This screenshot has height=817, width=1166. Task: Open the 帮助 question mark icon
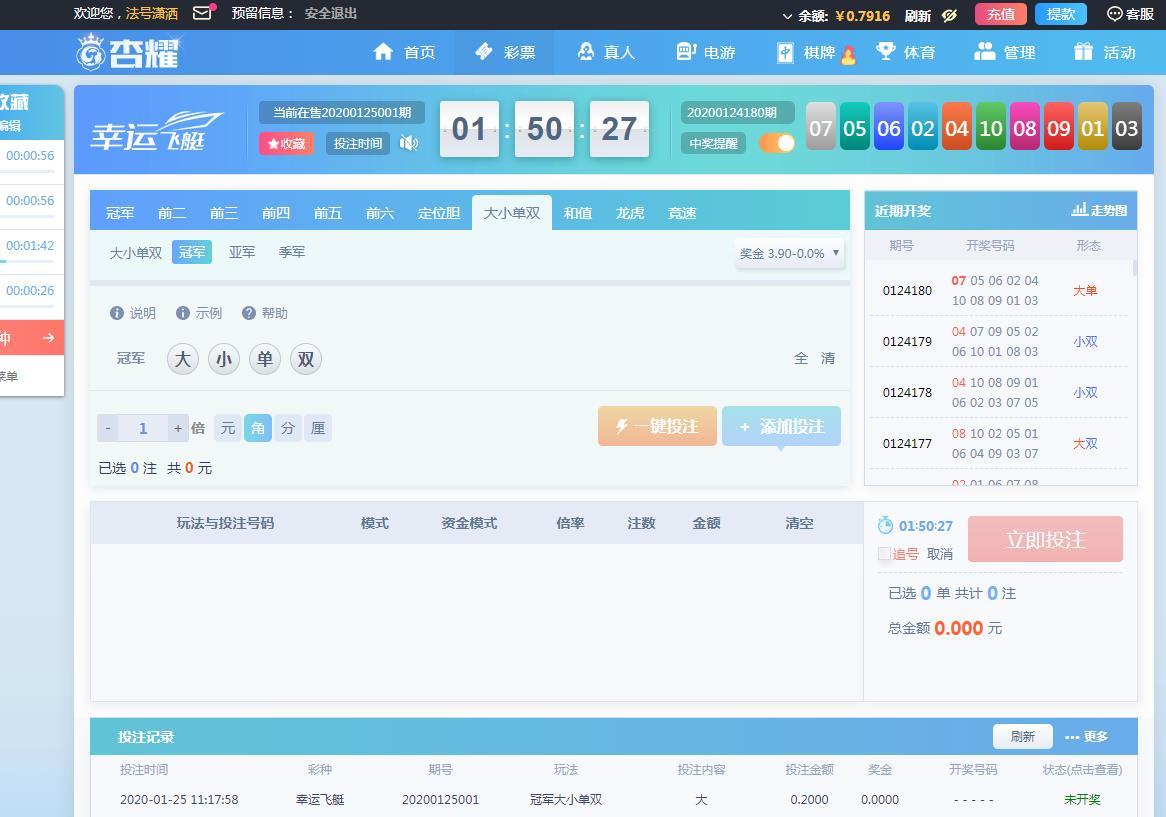(x=249, y=313)
